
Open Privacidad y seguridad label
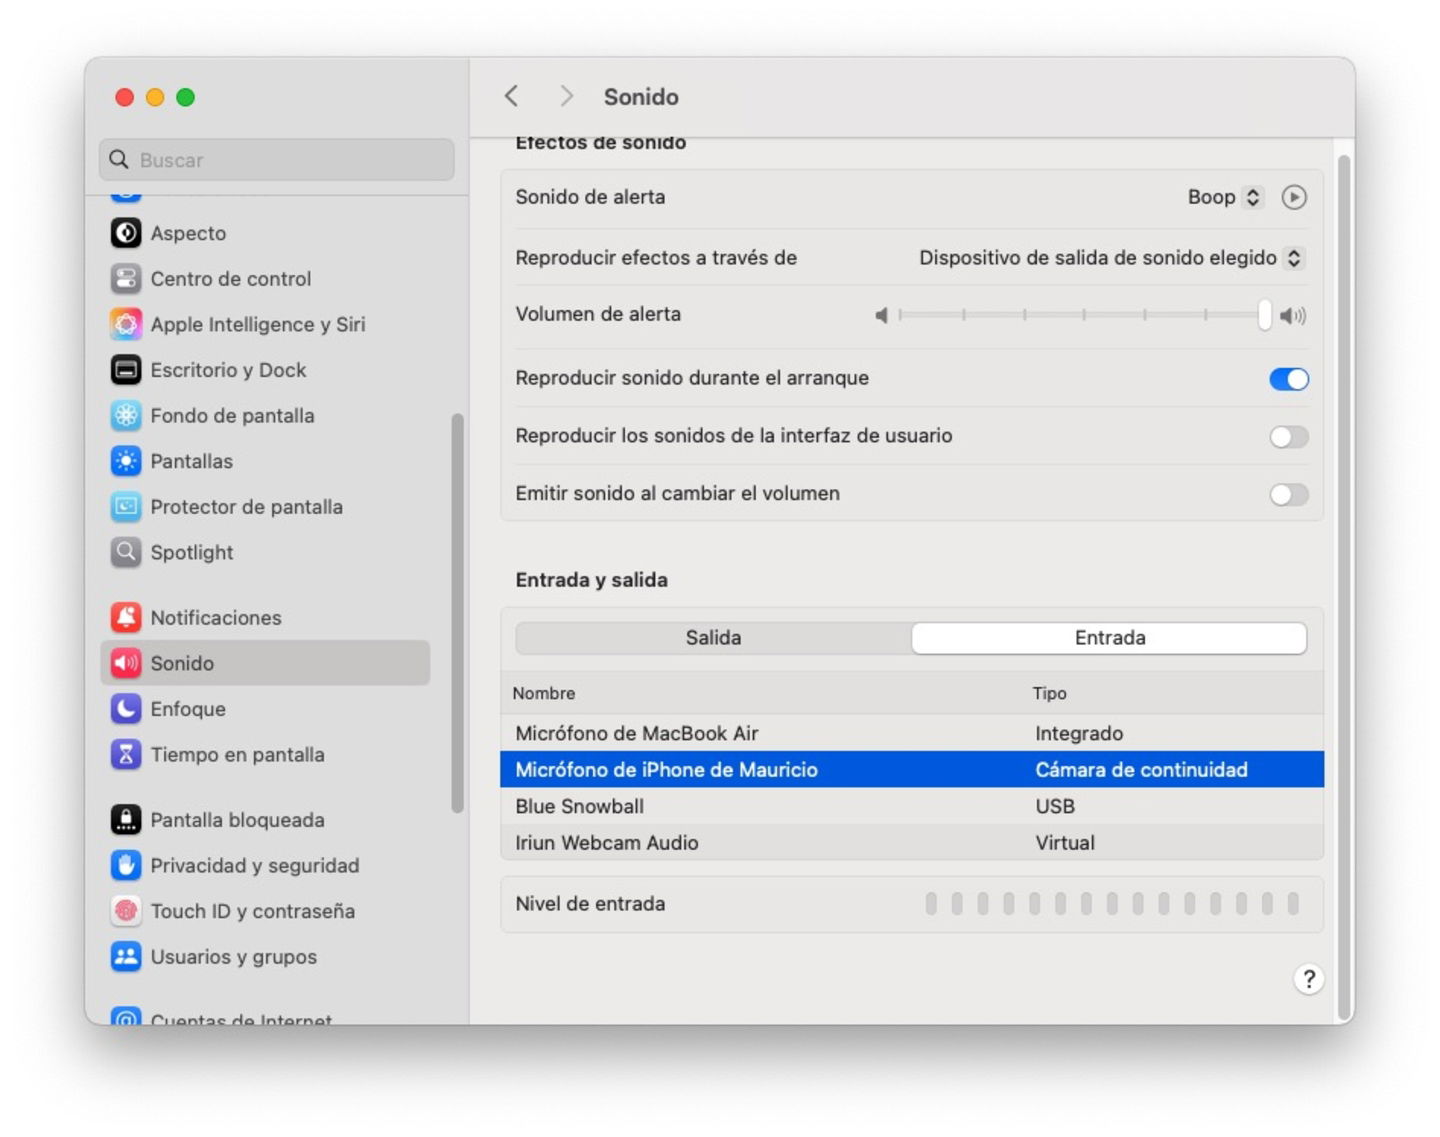pos(255,866)
